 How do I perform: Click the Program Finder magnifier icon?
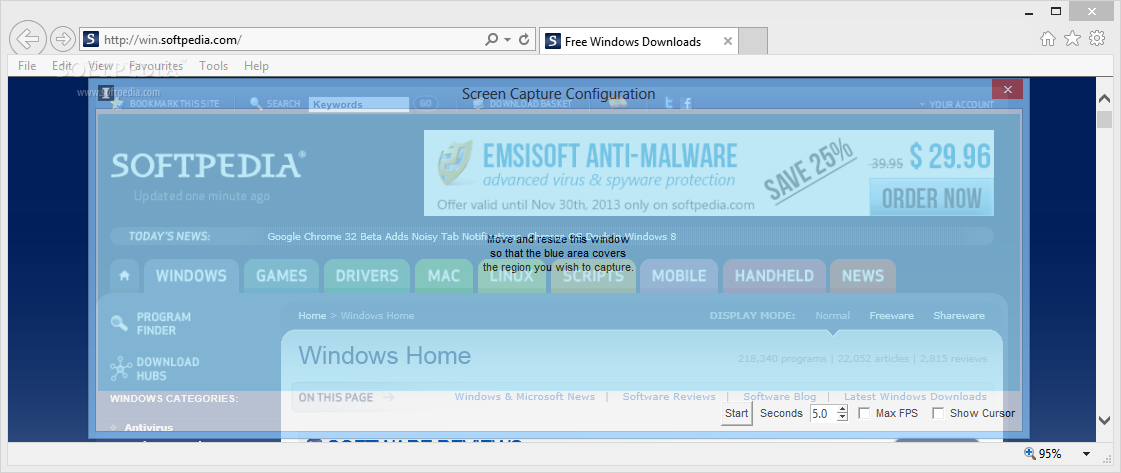click(119, 324)
